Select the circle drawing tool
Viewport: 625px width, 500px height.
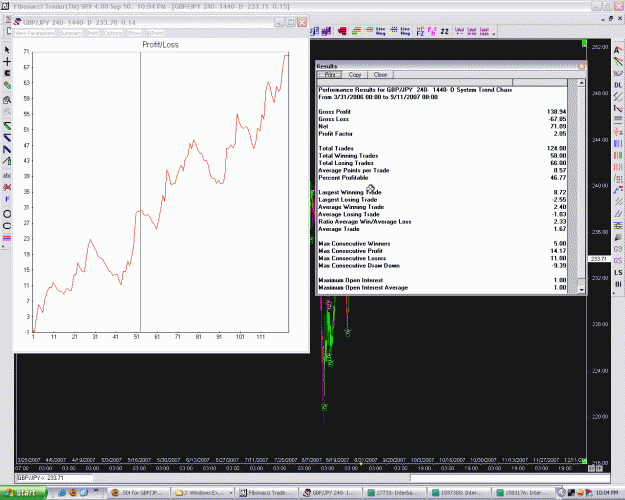[7, 214]
